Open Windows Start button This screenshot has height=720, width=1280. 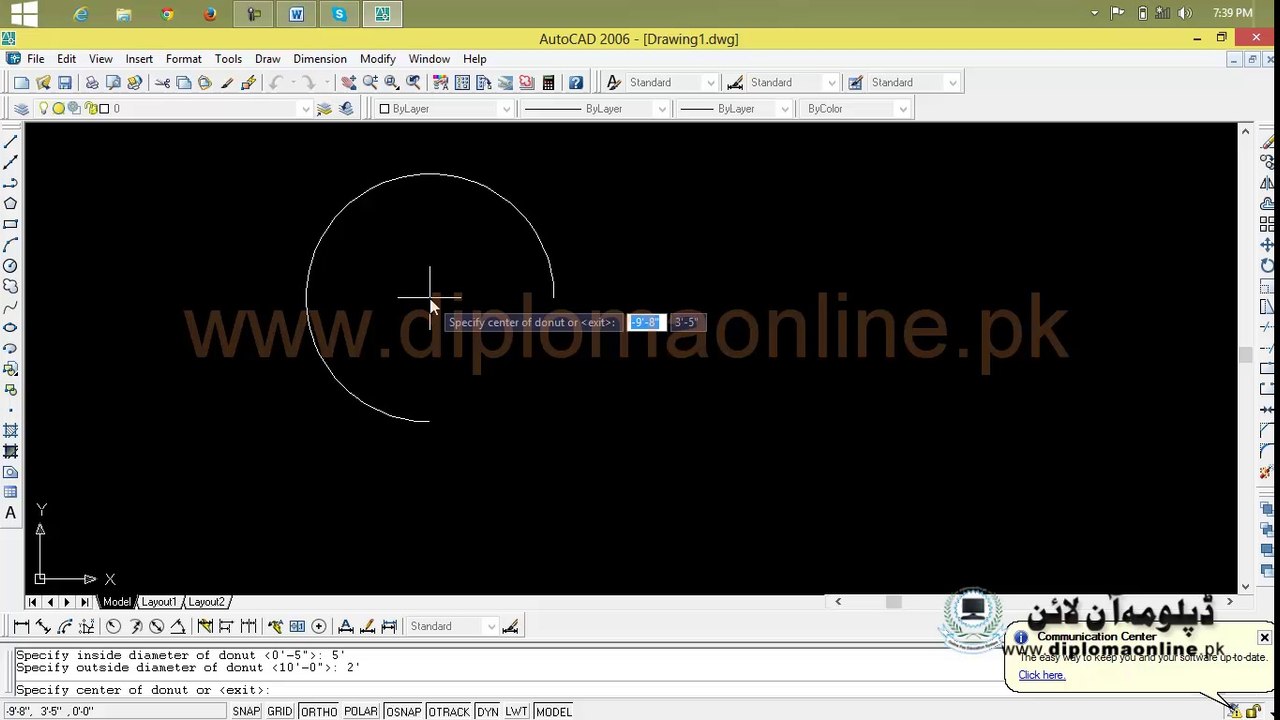[x=22, y=13]
